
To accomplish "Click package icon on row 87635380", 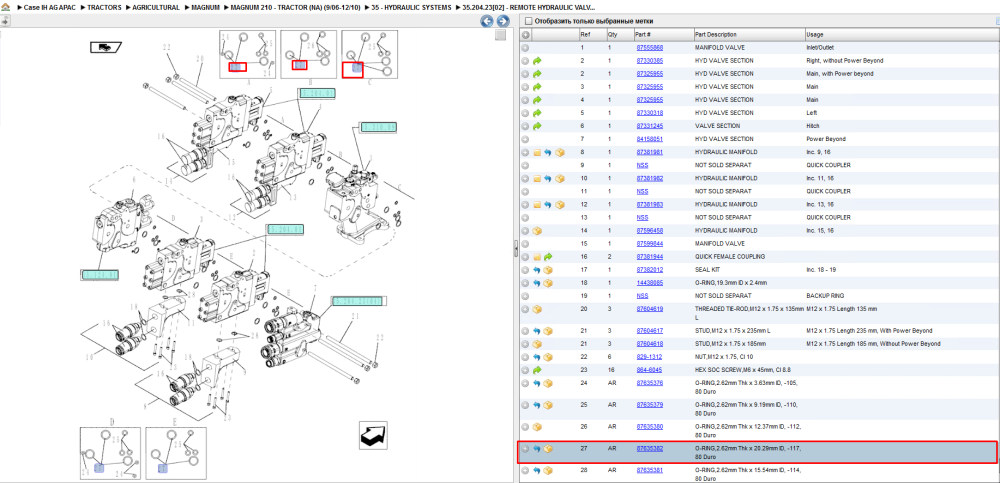I will pyautogui.click(x=537, y=426).
